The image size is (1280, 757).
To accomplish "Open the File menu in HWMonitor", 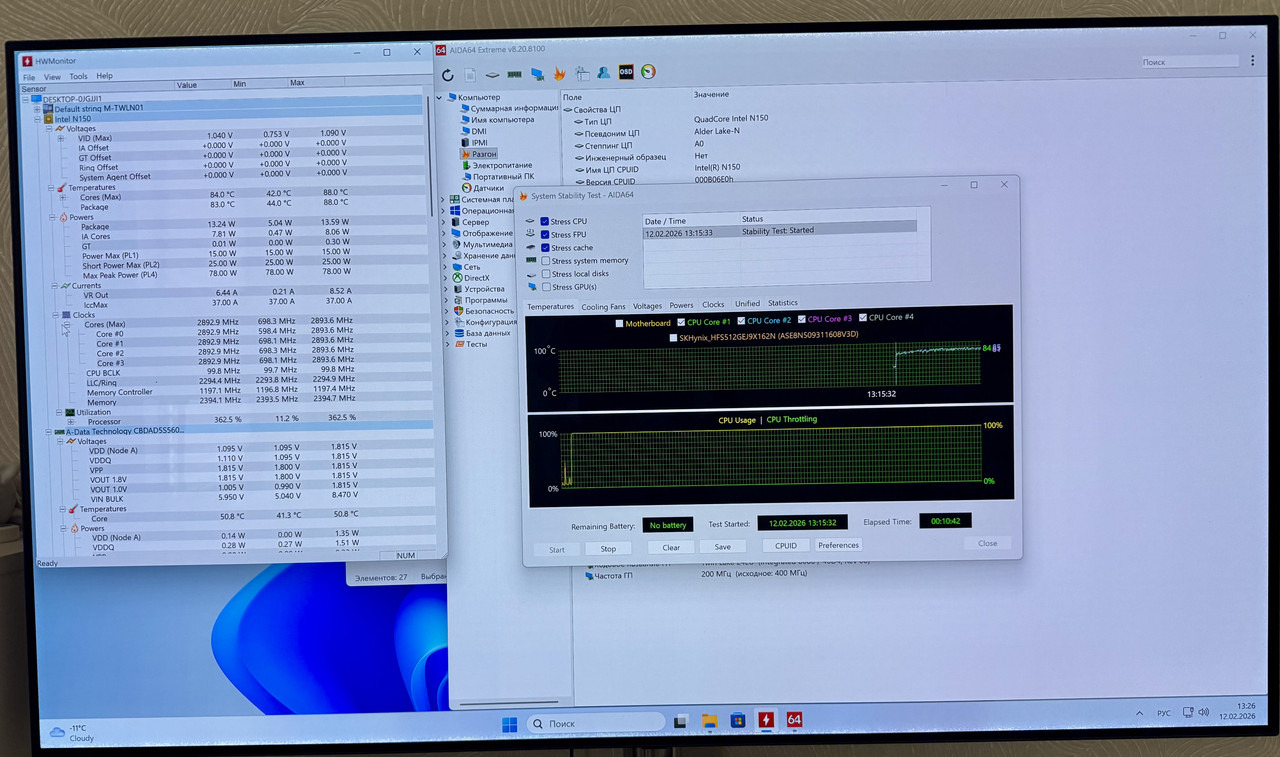I will [29, 77].
